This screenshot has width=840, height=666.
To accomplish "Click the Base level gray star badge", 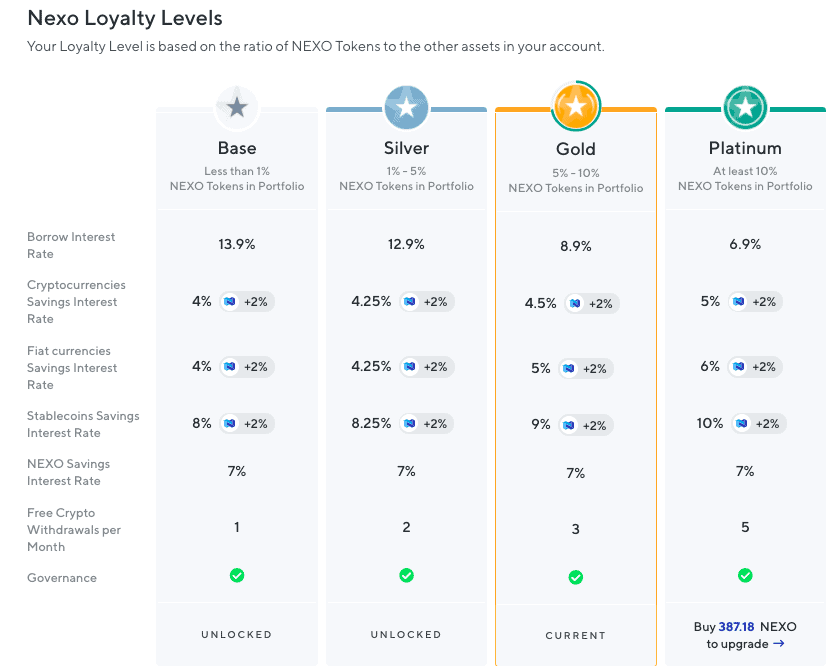I will [237, 108].
